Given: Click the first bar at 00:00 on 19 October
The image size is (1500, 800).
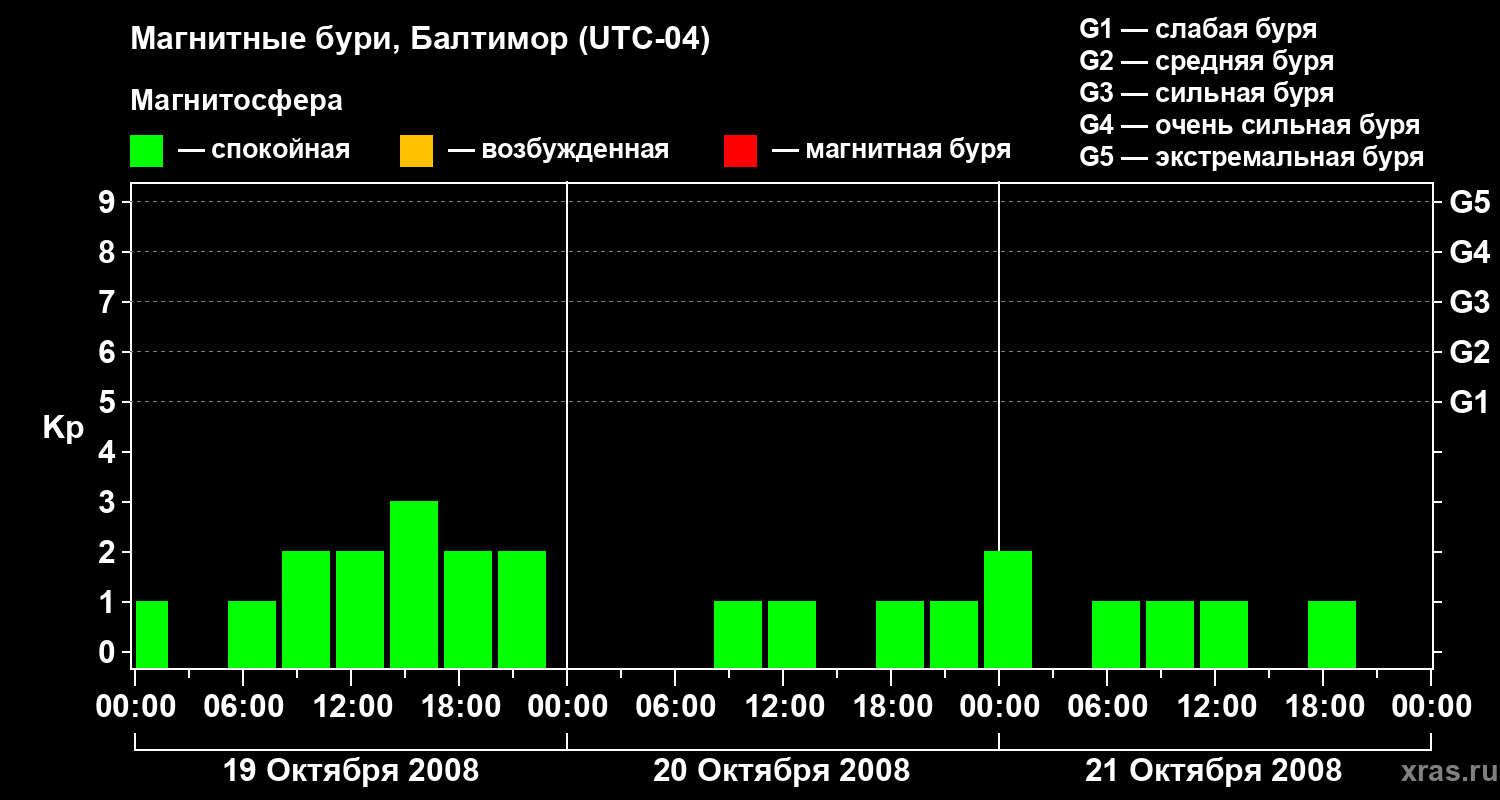Looking at the screenshot, I should point(151,634).
